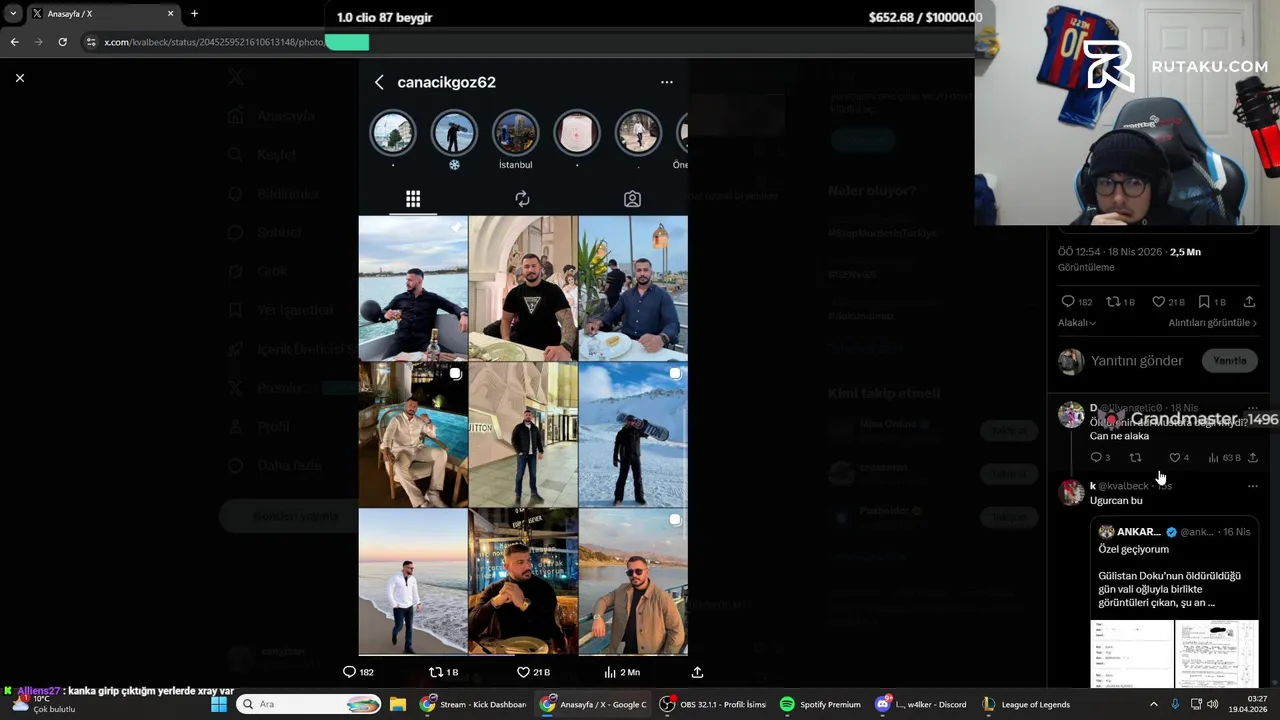Open the boat photo with drink
Screen dimensions: 1280x720
[x=413, y=288]
